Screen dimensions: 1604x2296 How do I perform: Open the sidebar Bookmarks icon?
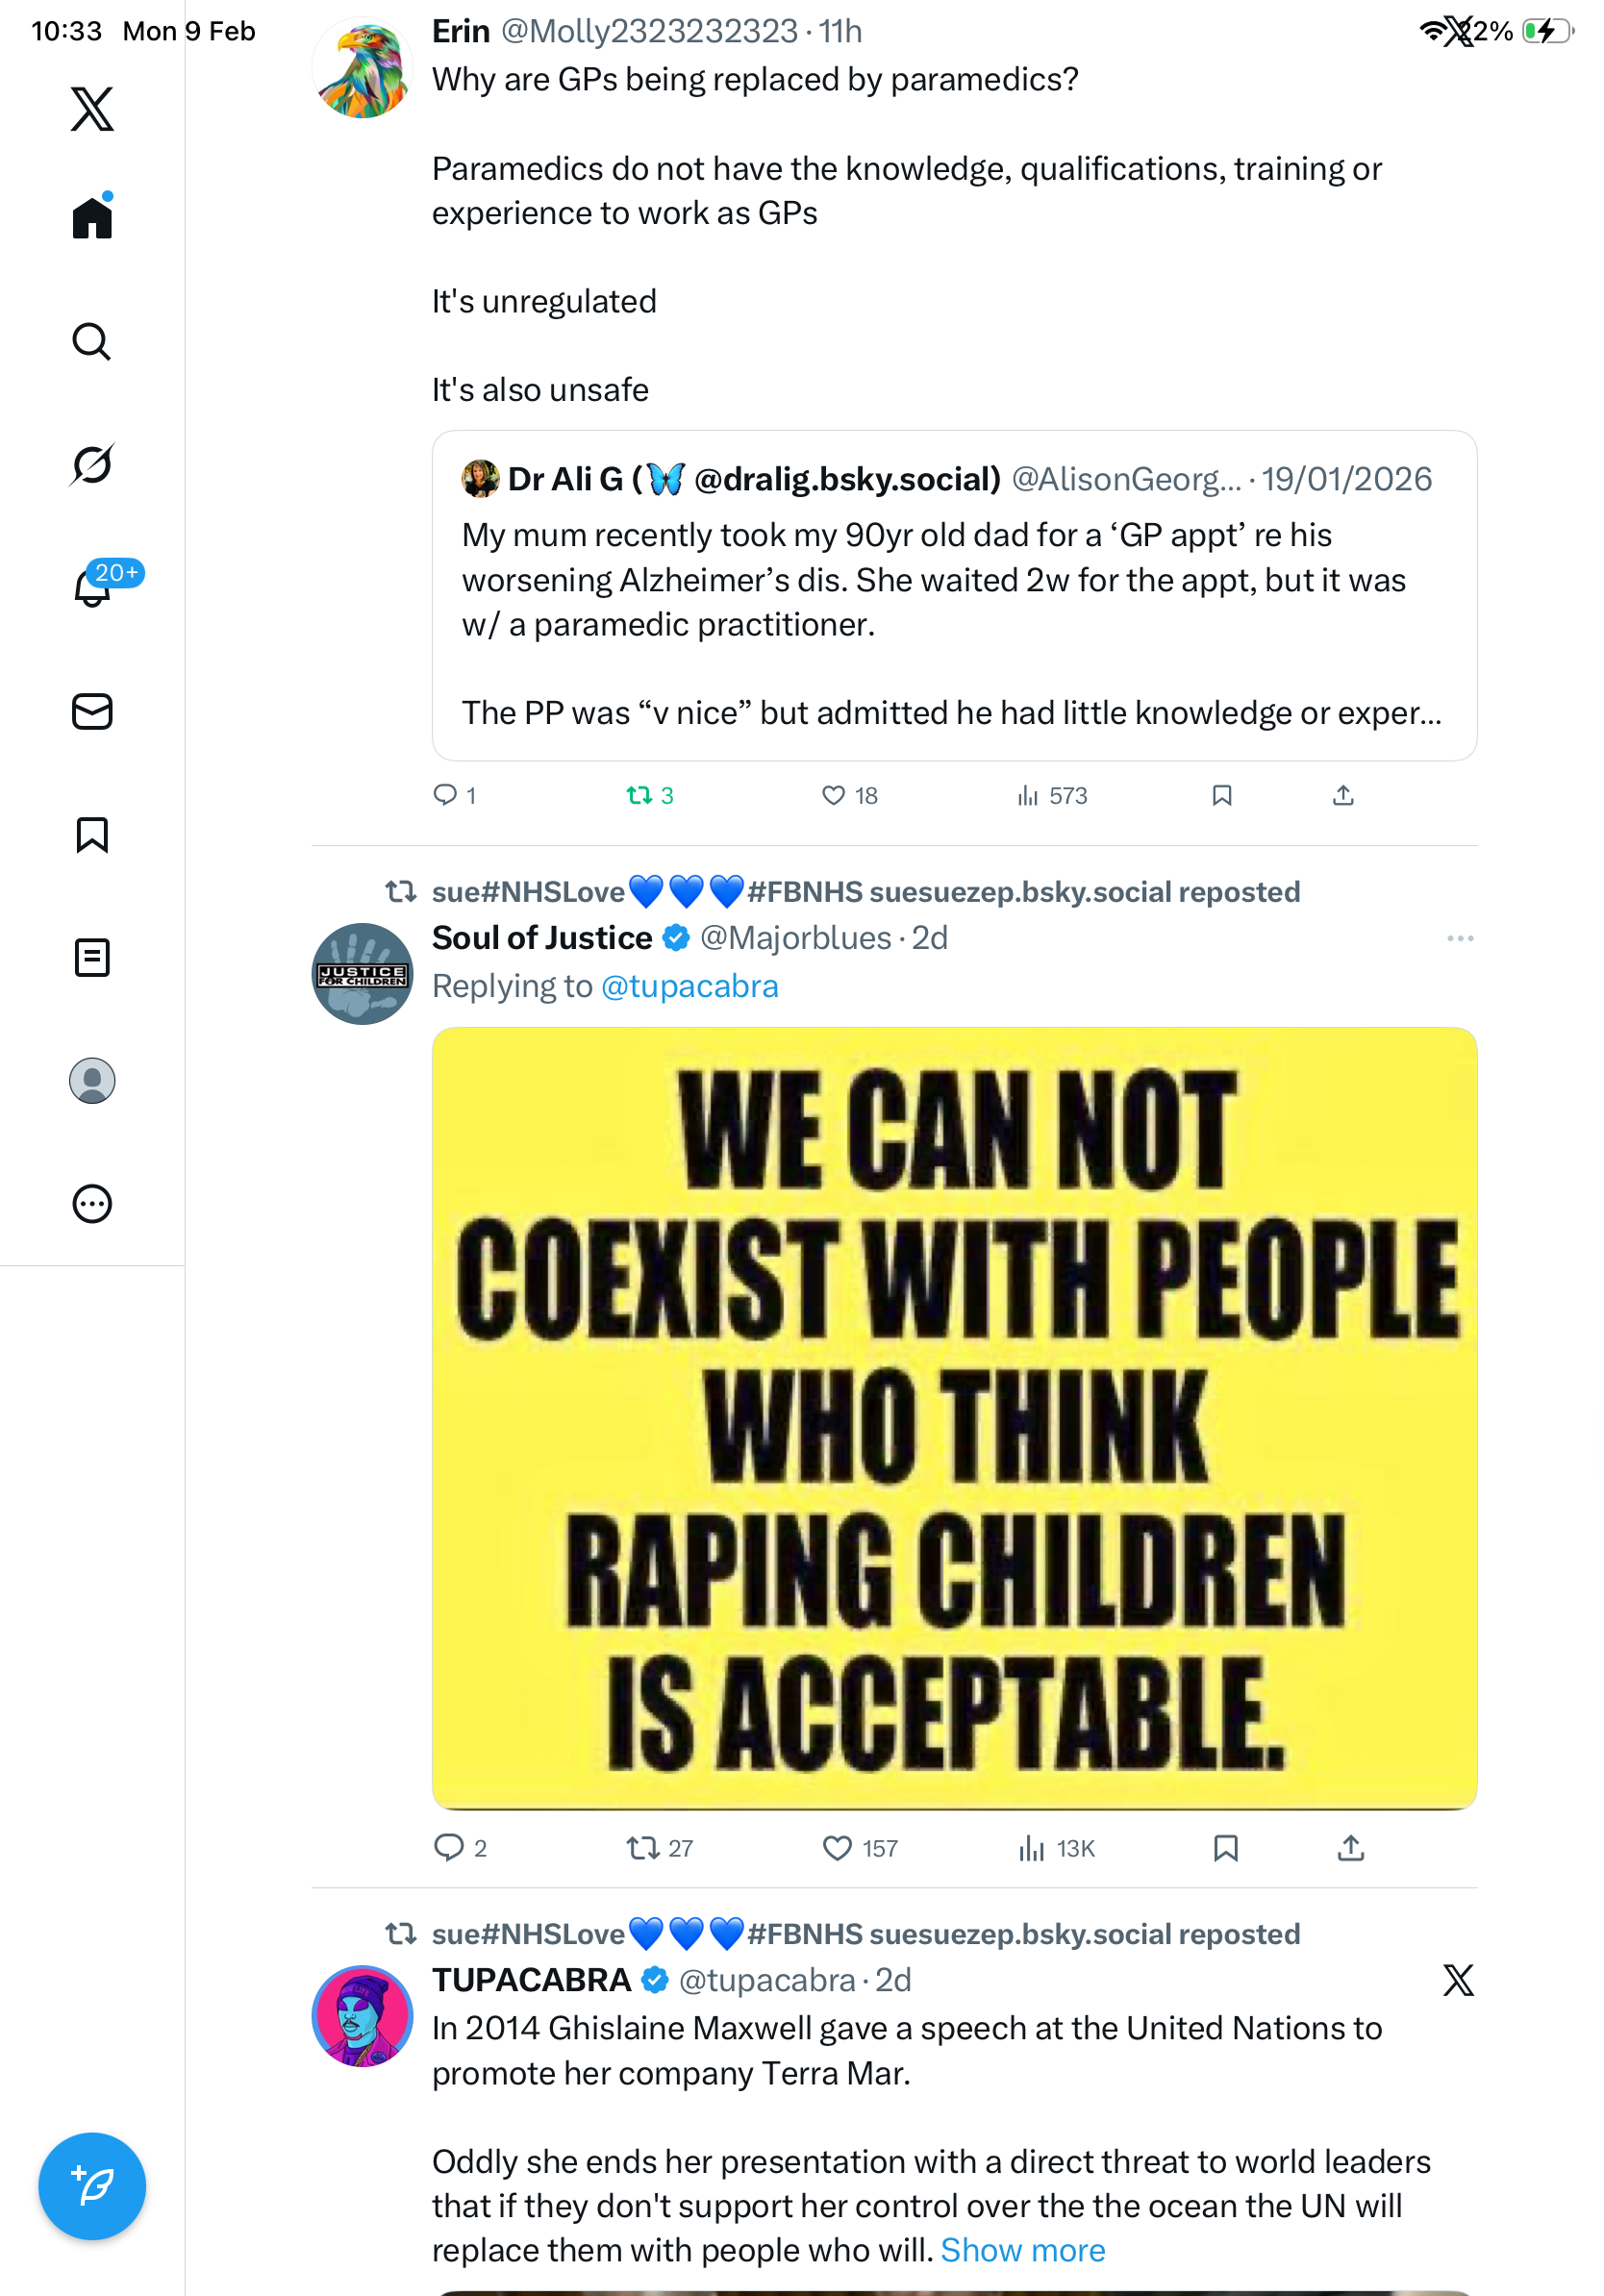[x=92, y=834]
